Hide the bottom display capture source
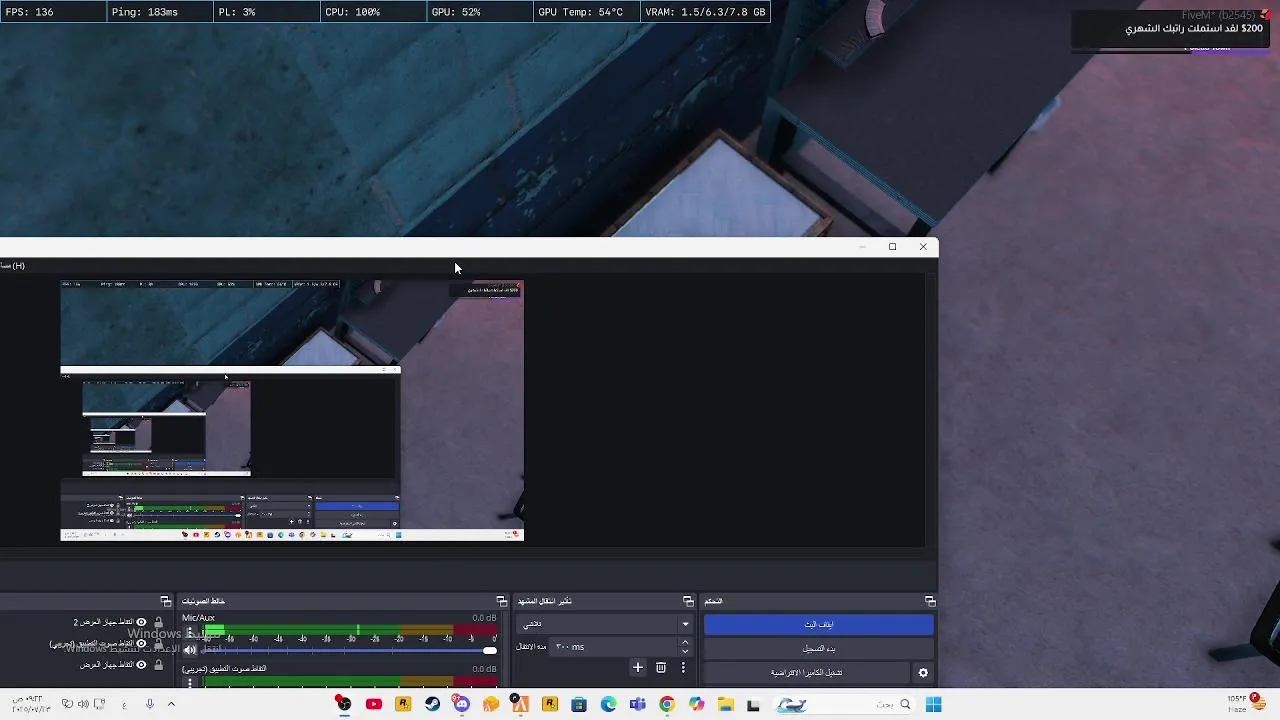 tap(141, 664)
